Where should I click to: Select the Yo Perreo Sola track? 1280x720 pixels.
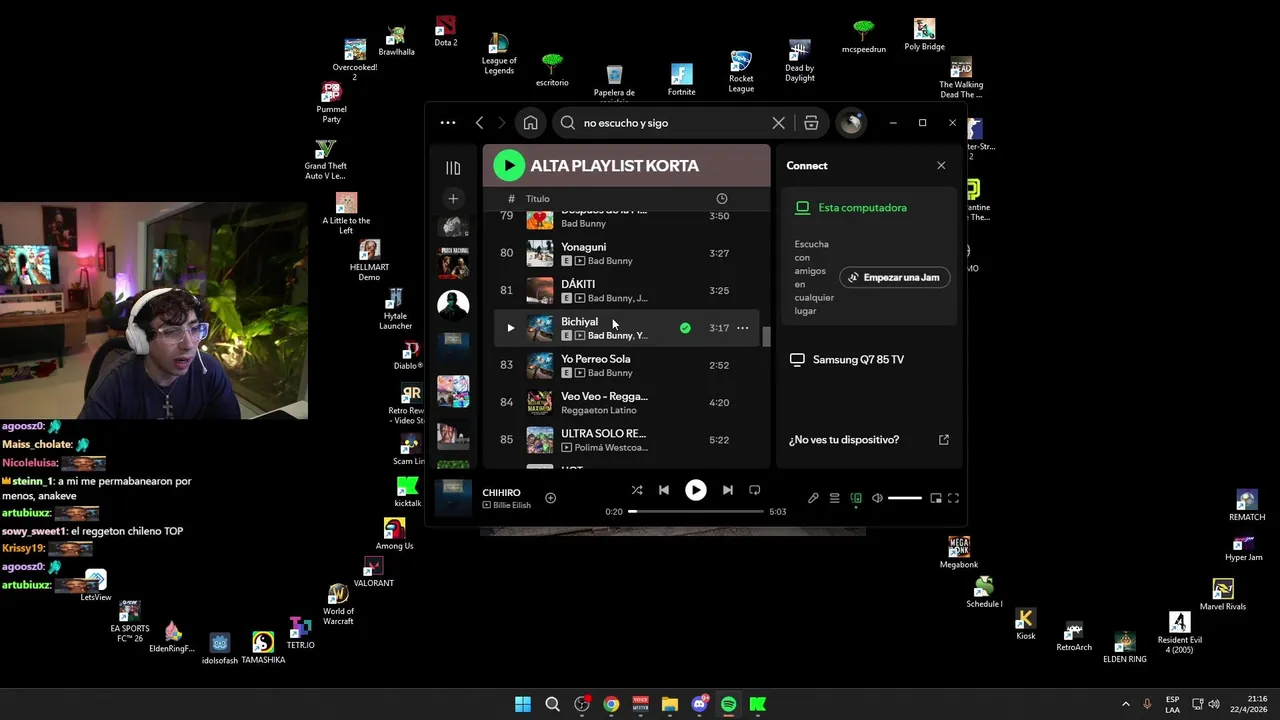point(626,365)
